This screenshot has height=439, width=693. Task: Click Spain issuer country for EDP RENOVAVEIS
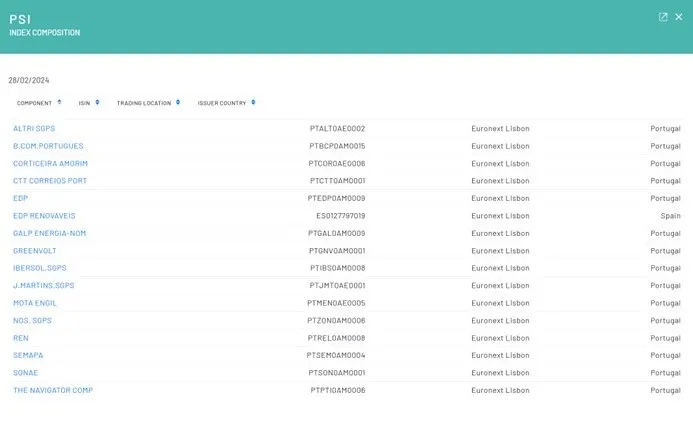pyautogui.click(x=670, y=216)
